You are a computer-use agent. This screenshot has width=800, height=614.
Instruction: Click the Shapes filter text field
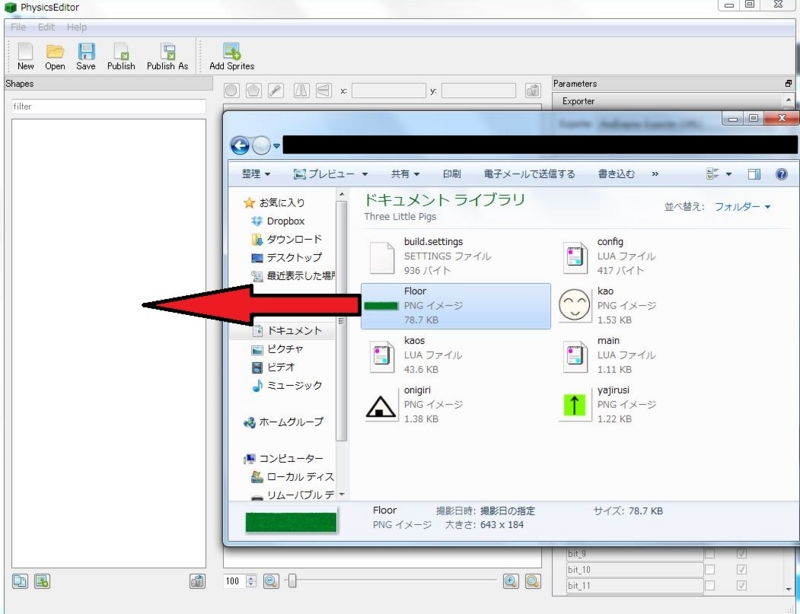(108, 106)
